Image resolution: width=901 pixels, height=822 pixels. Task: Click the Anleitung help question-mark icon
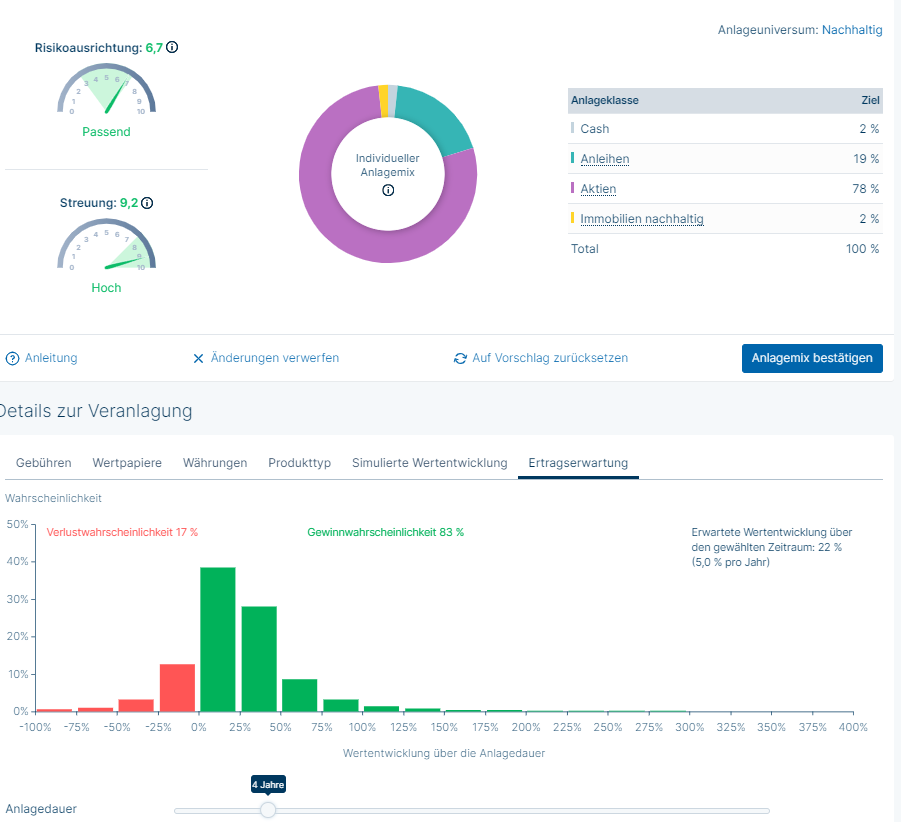click(13, 358)
